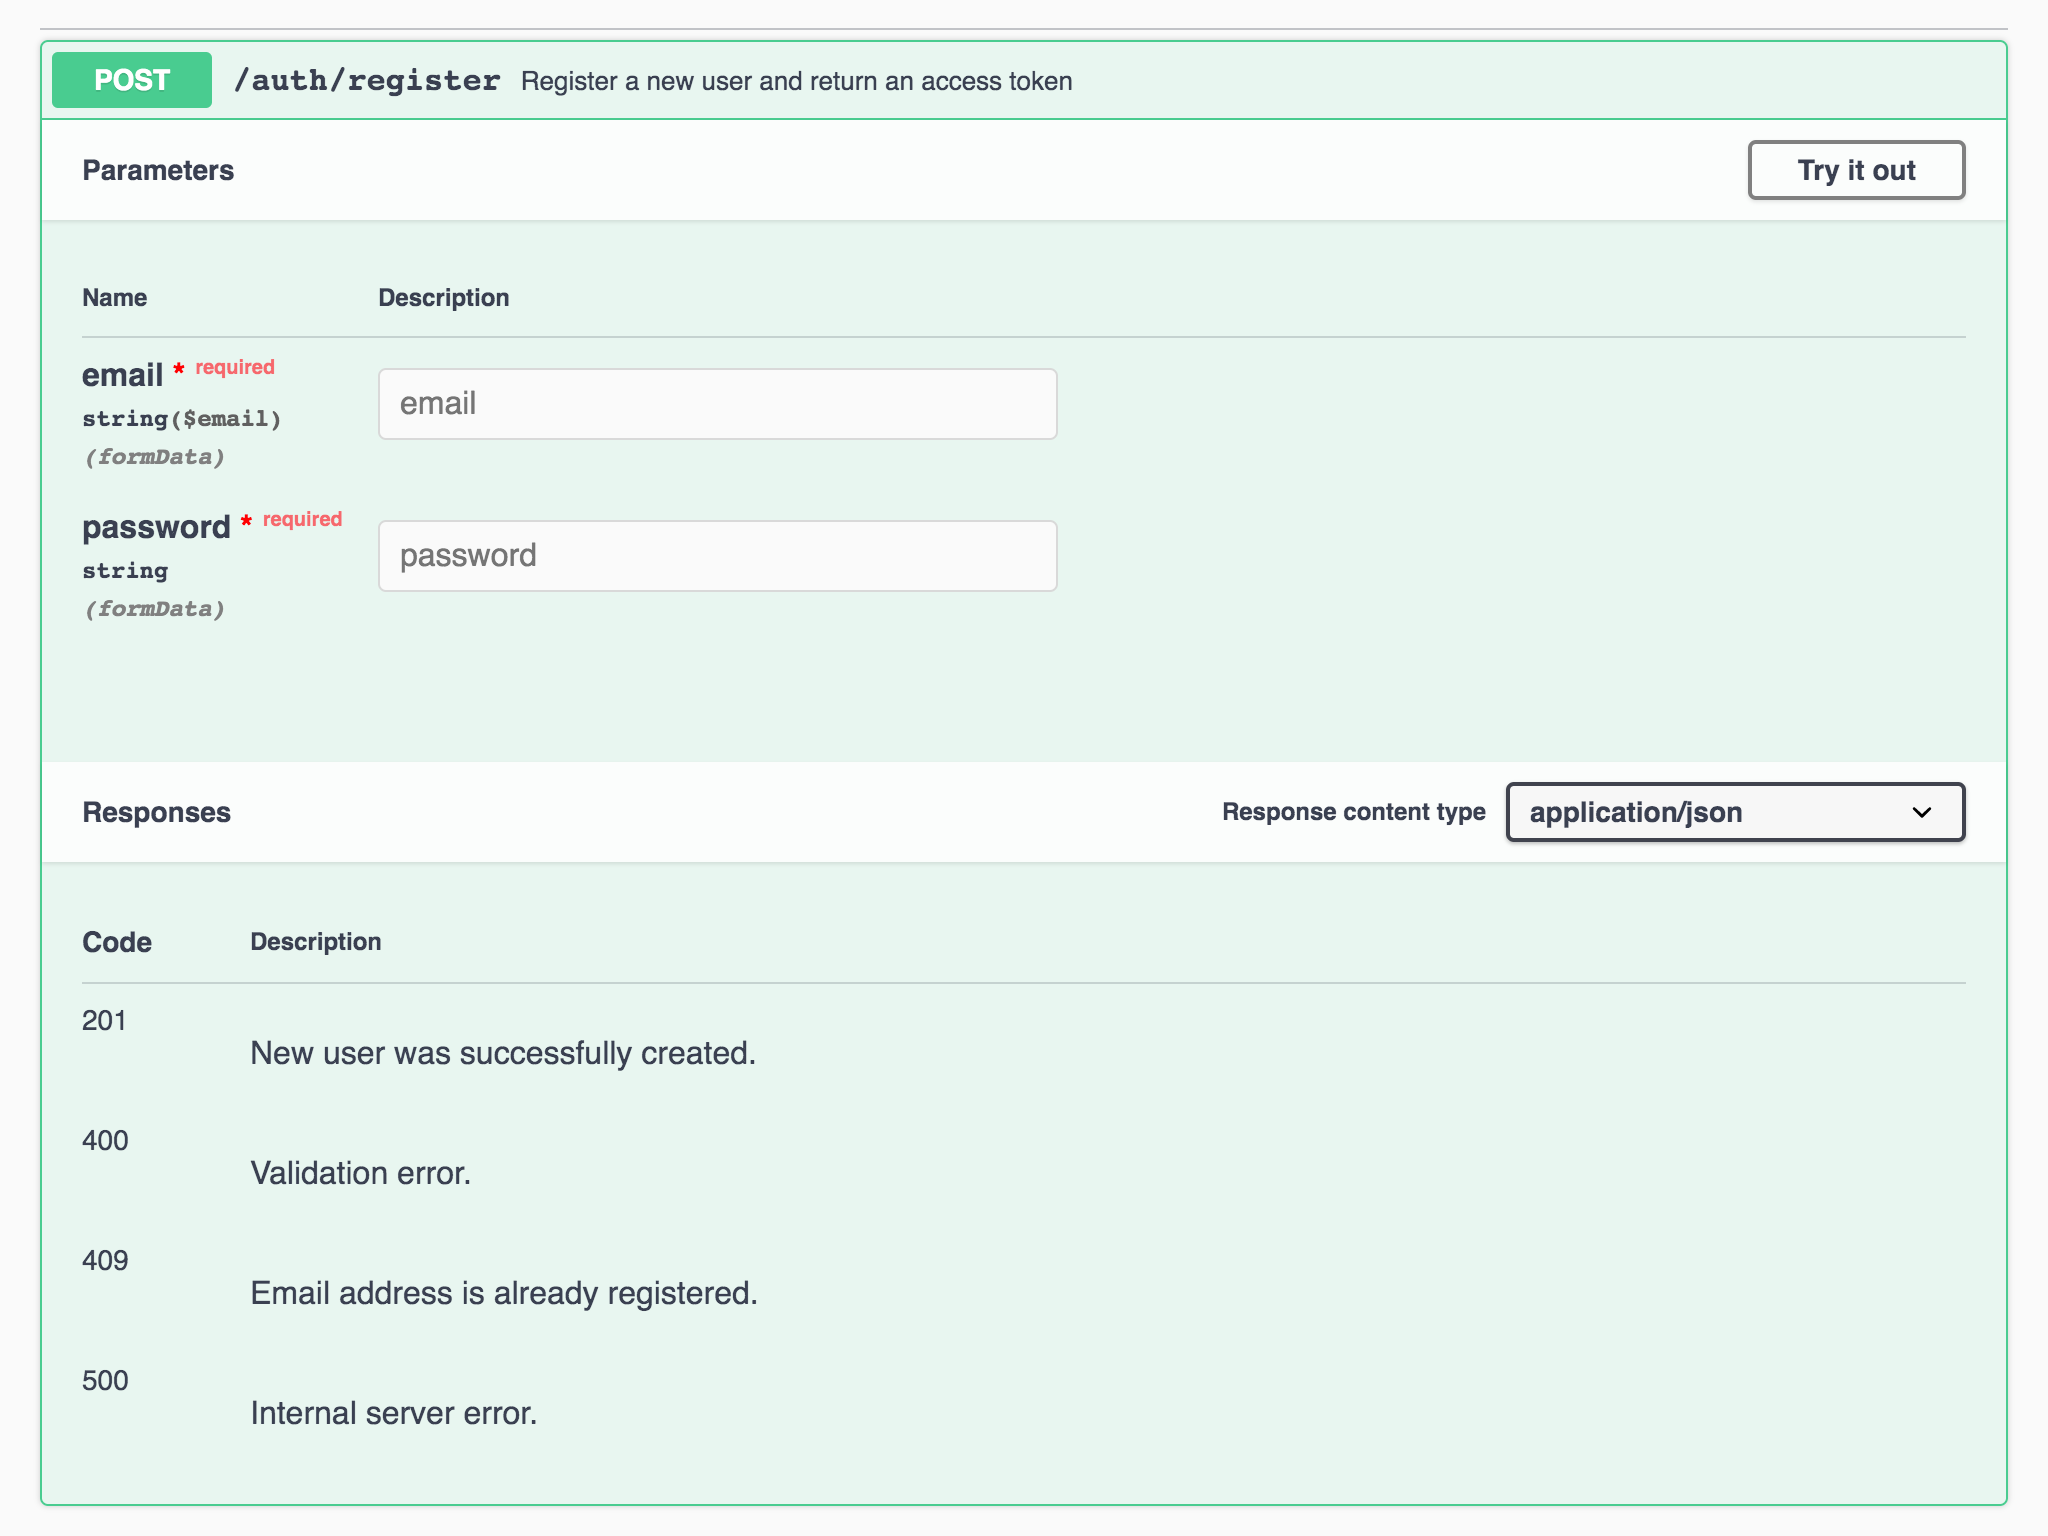Focus the email input field
Image resolution: width=2048 pixels, height=1536 pixels.
click(717, 404)
